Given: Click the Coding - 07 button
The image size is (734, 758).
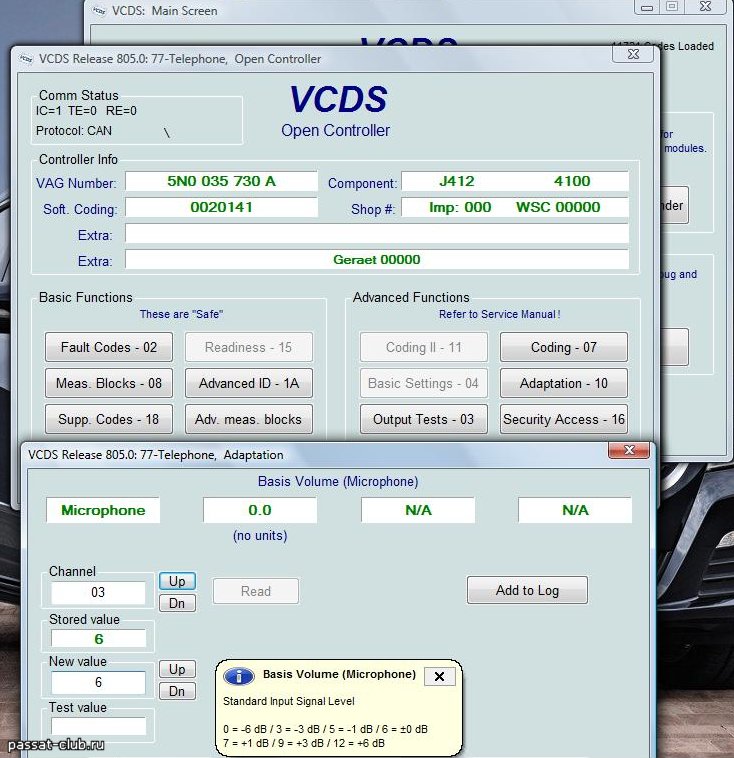Looking at the screenshot, I should pyautogui.click(x=564, y=347).
